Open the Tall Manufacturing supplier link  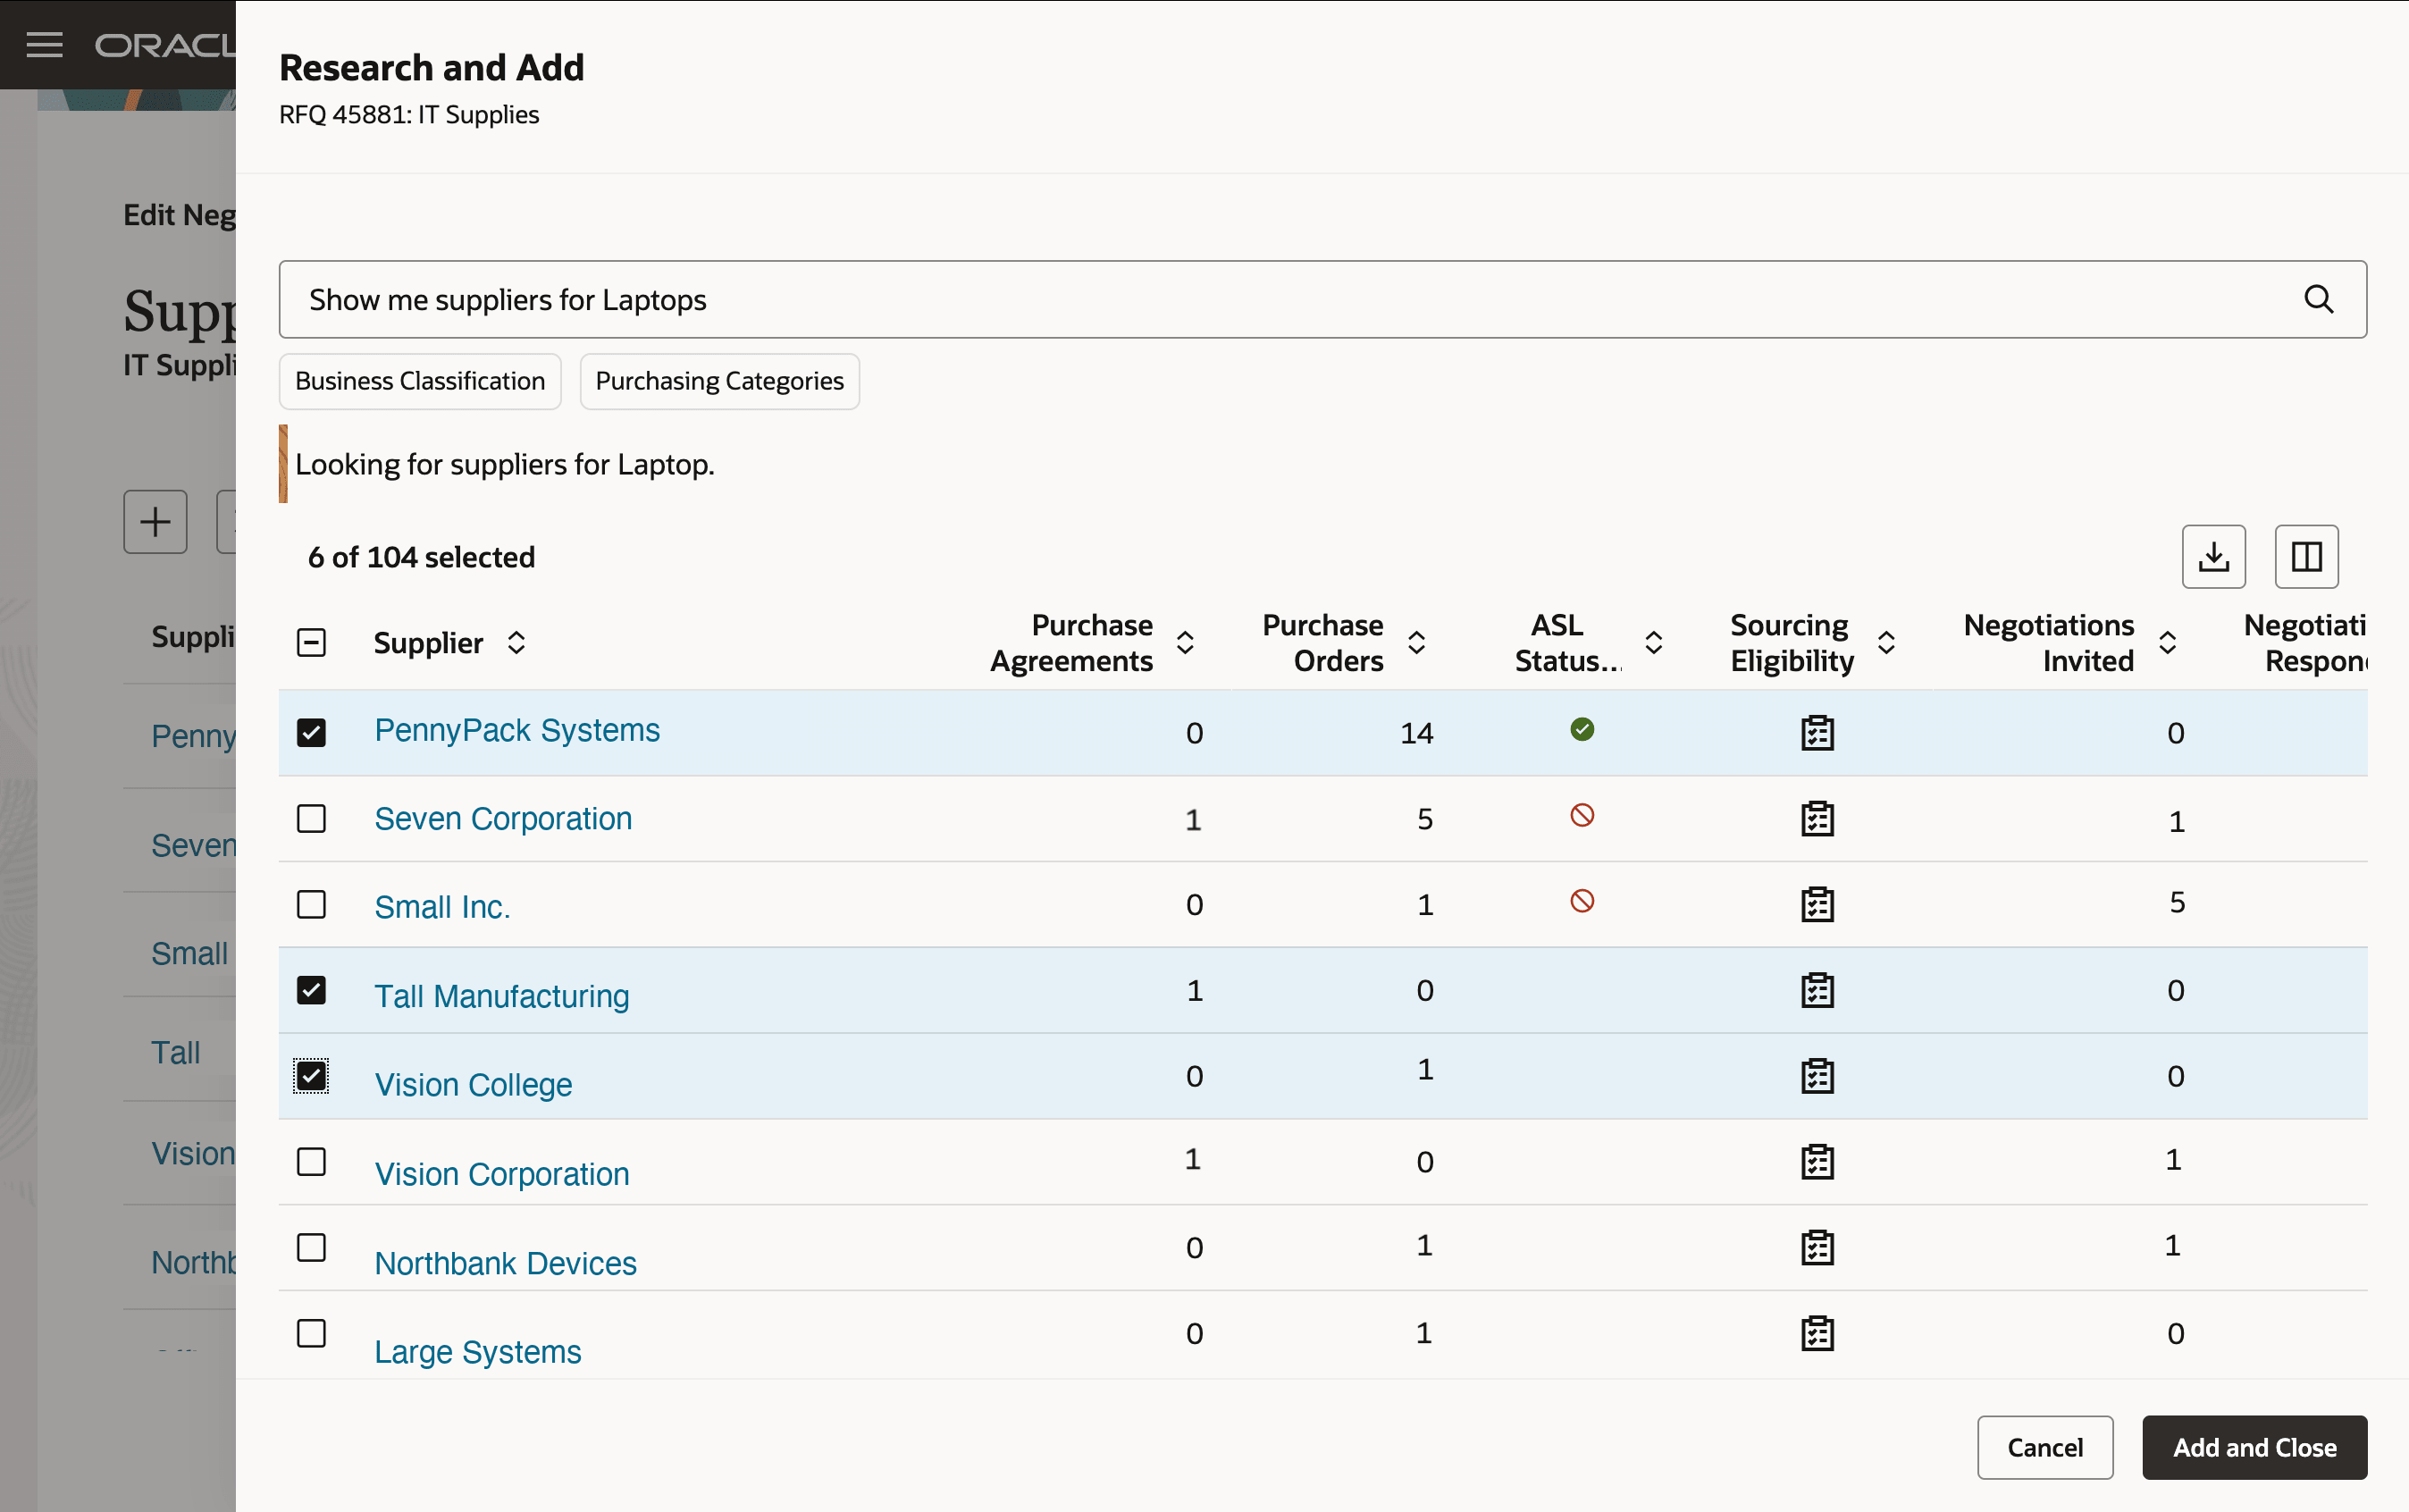(x=501, y=996)
